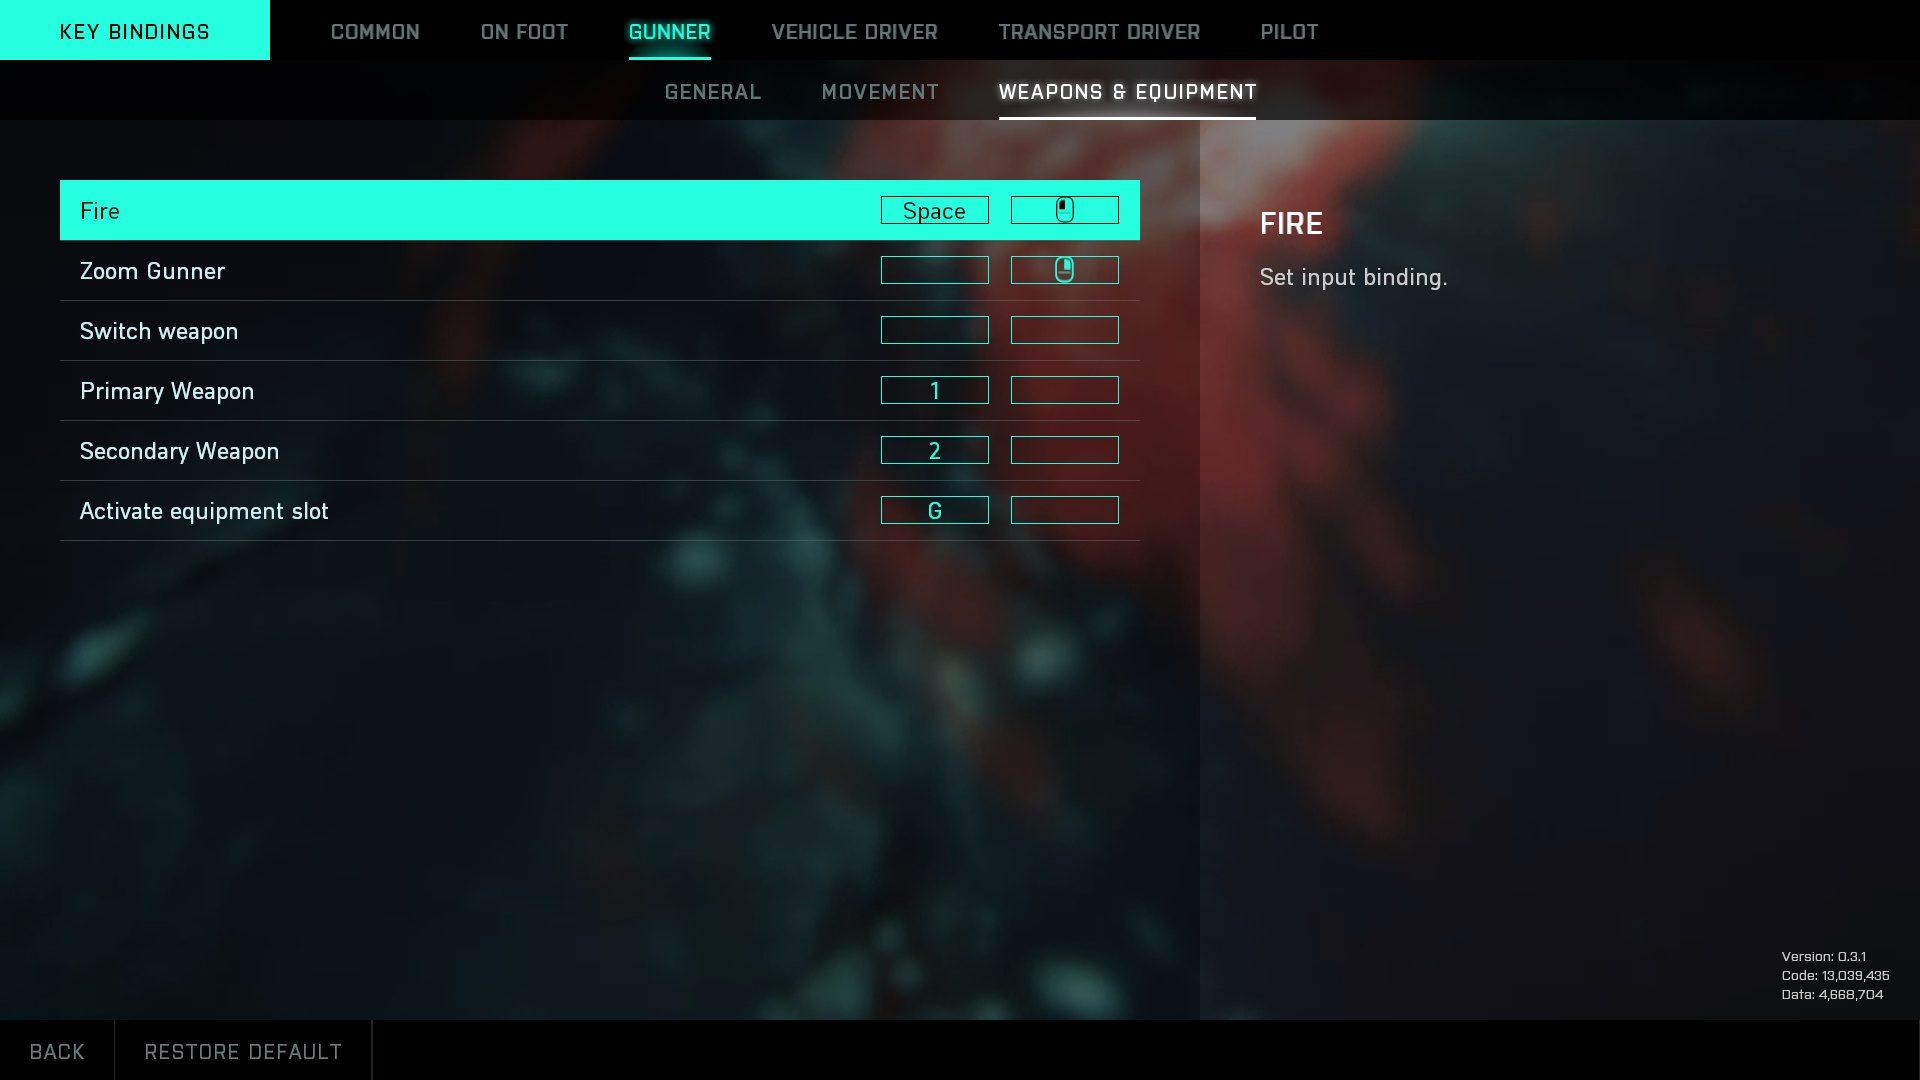Open the PILOT key bindings category

tap(1288, 30)
